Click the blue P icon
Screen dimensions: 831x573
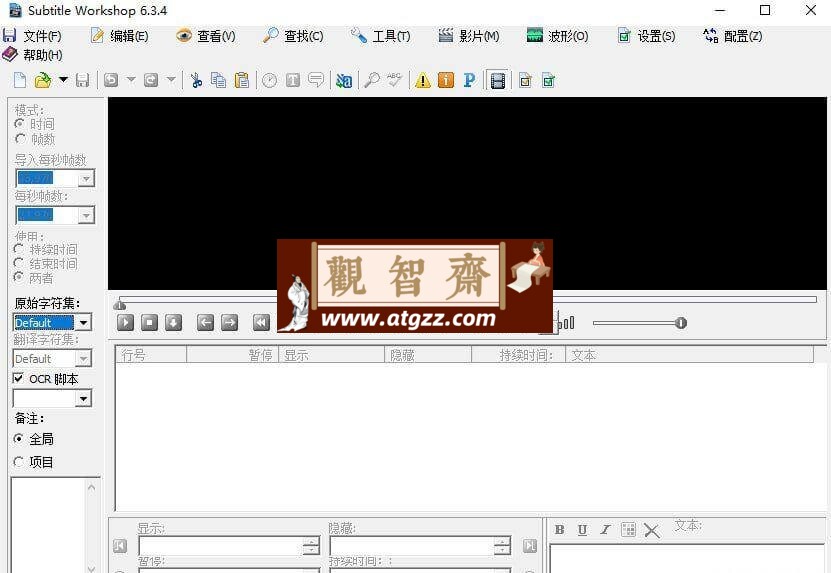coord(469,81)
